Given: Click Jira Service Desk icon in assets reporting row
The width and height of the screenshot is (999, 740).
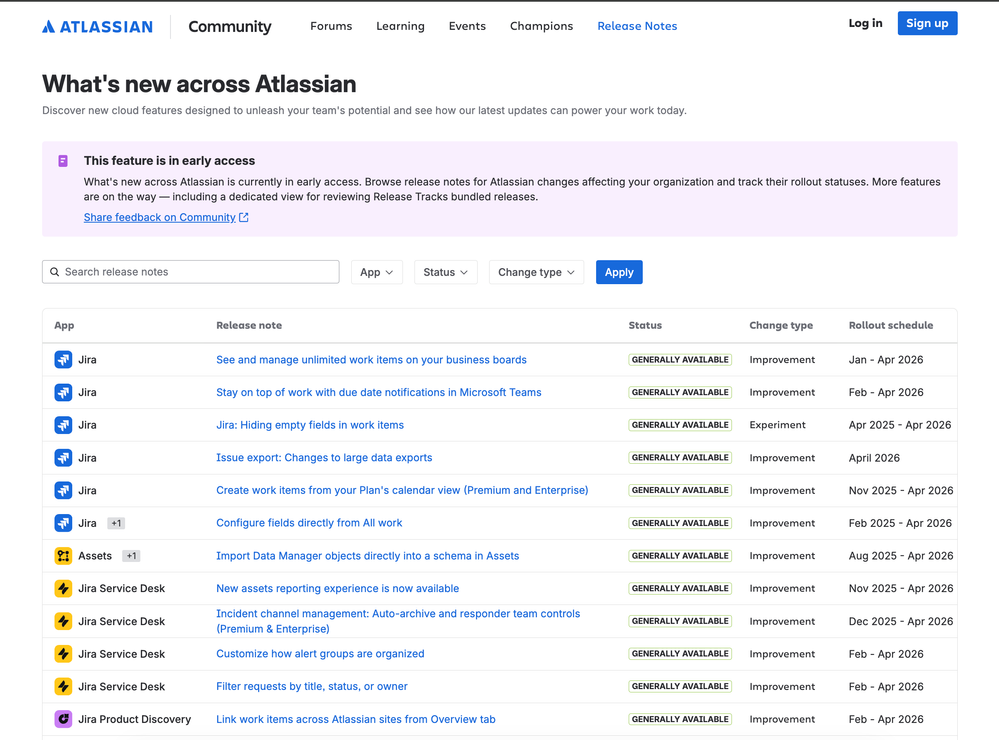Looking at the screenshot, I should pos(63,588).
